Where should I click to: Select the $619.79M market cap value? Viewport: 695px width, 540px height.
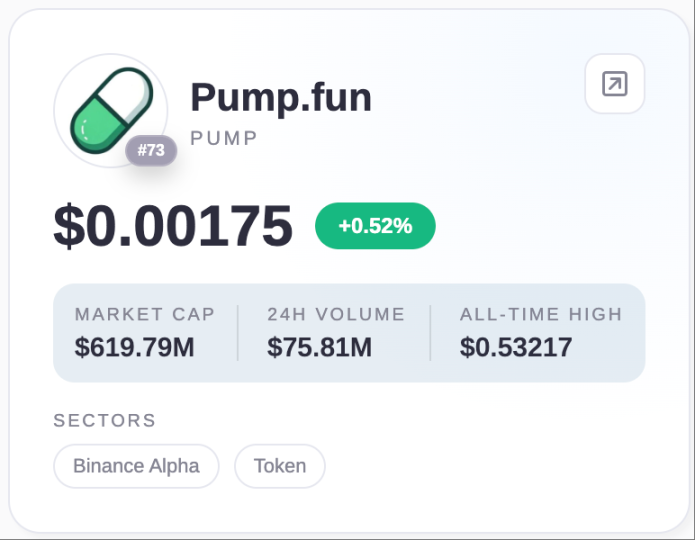point(135,348)
